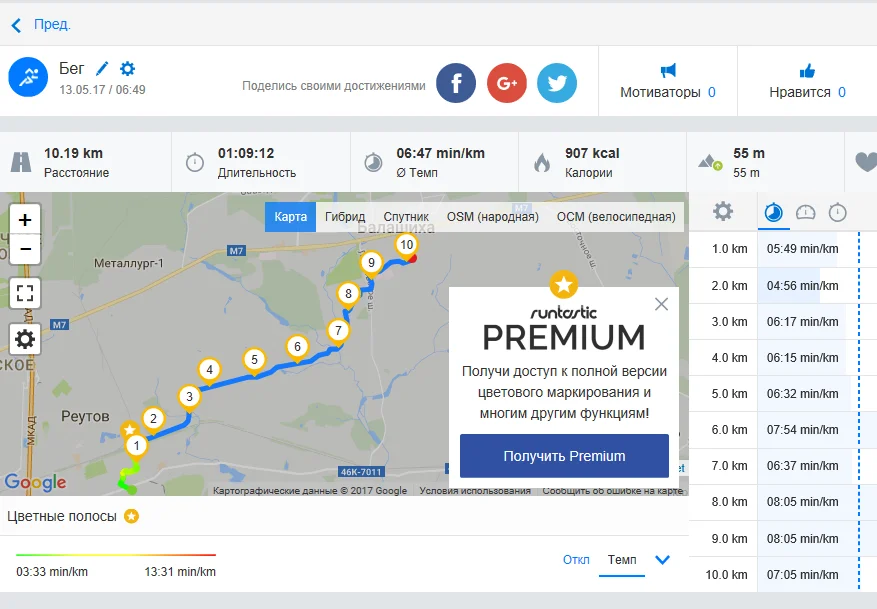Select the speed gauge splits tab
Viewport: 877px width, 609px height.
[x=805, y=213]
